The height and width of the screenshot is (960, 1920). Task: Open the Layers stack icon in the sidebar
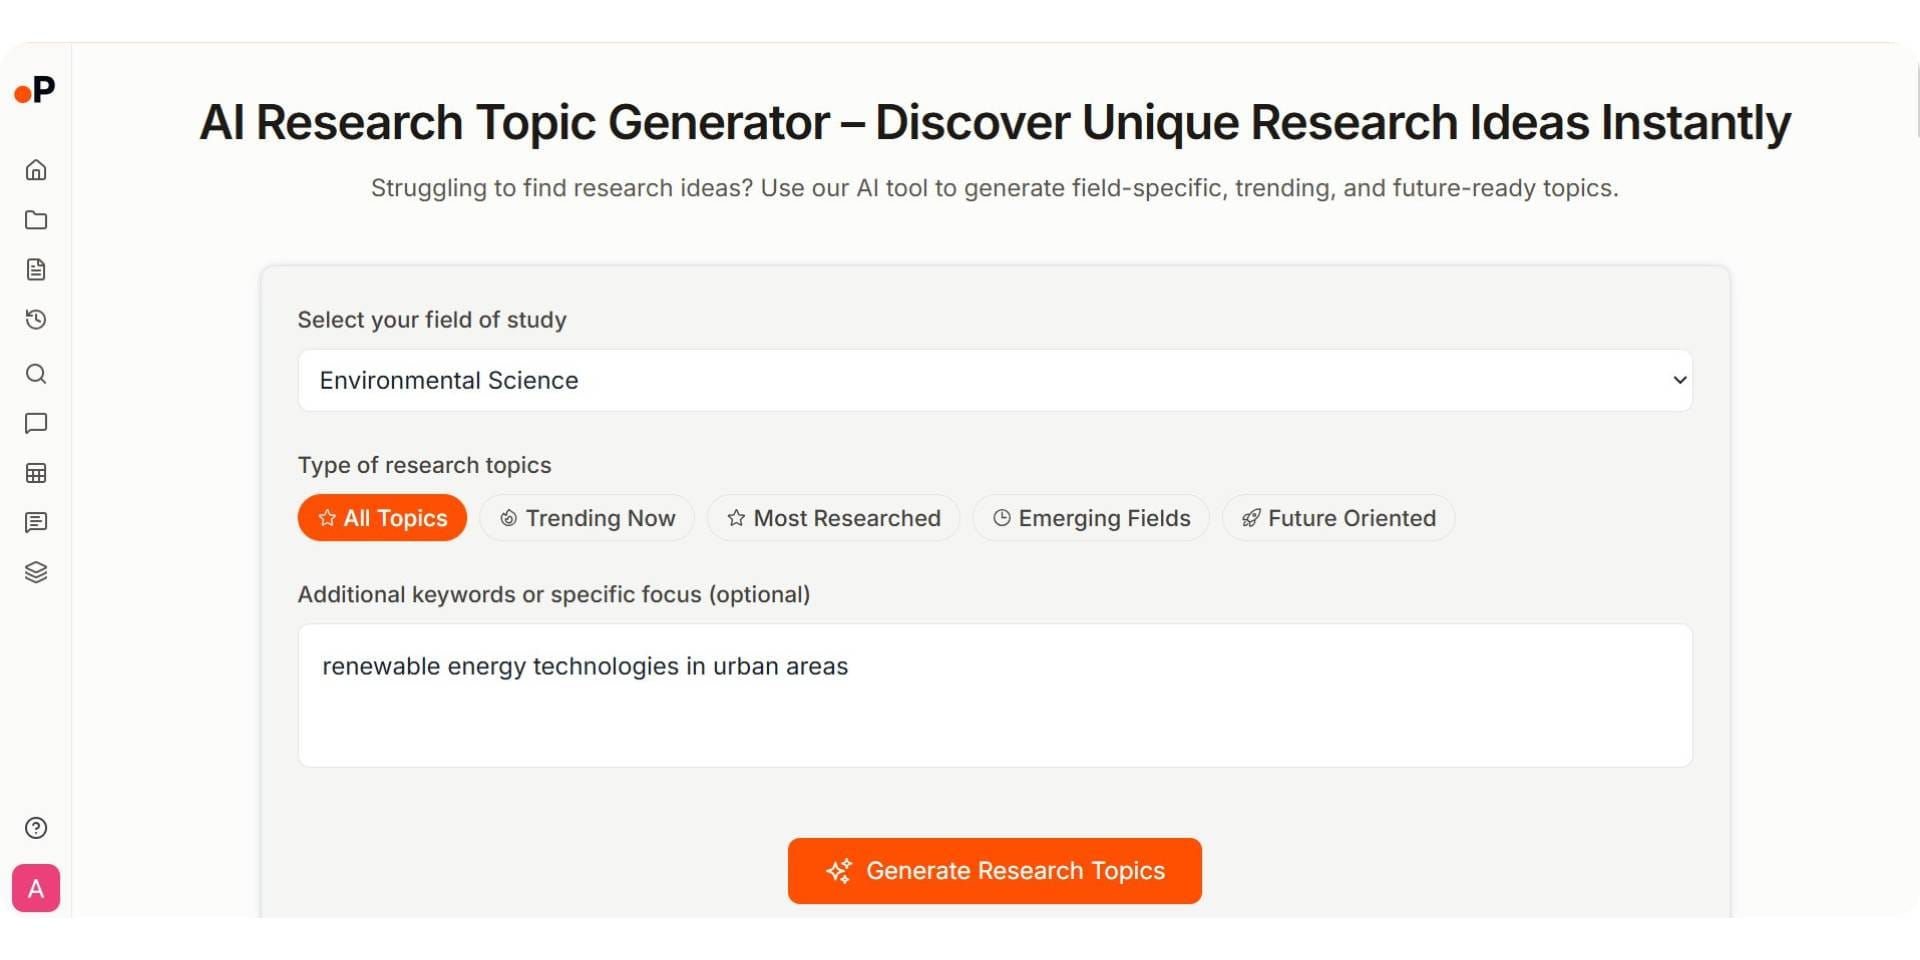click(36, 572)
